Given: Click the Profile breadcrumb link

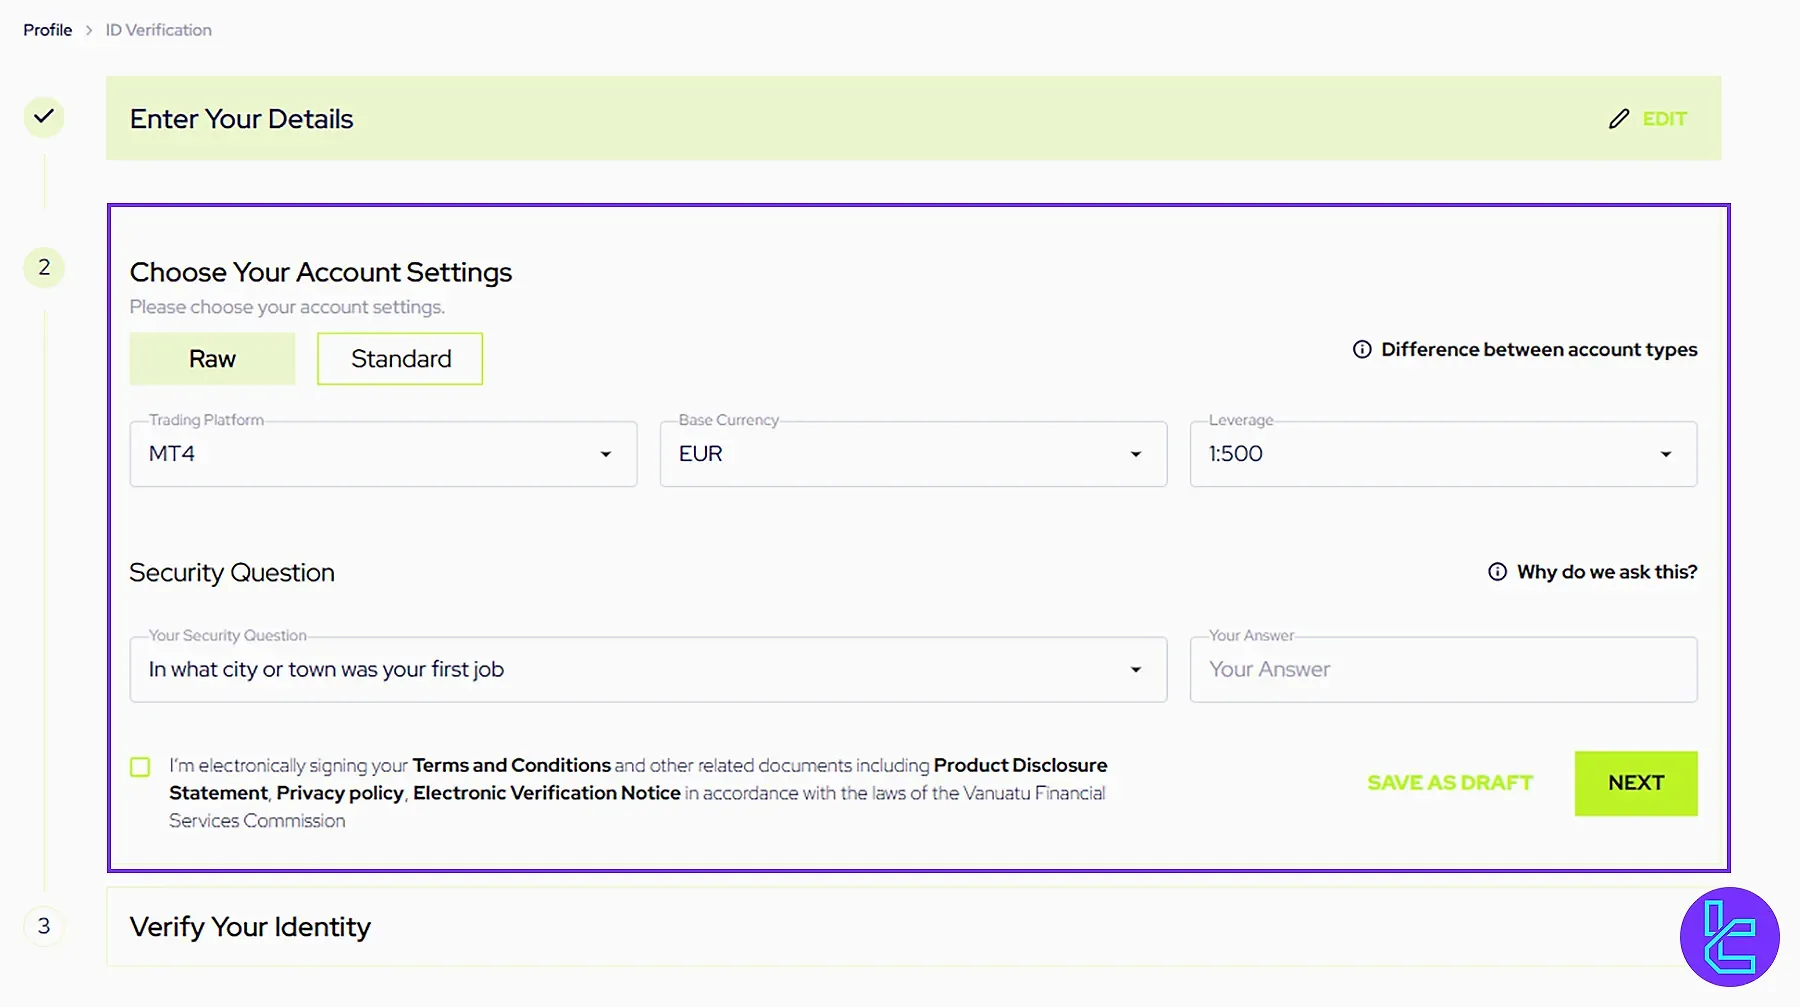Looking at the screenshot, I should (47, 30).
